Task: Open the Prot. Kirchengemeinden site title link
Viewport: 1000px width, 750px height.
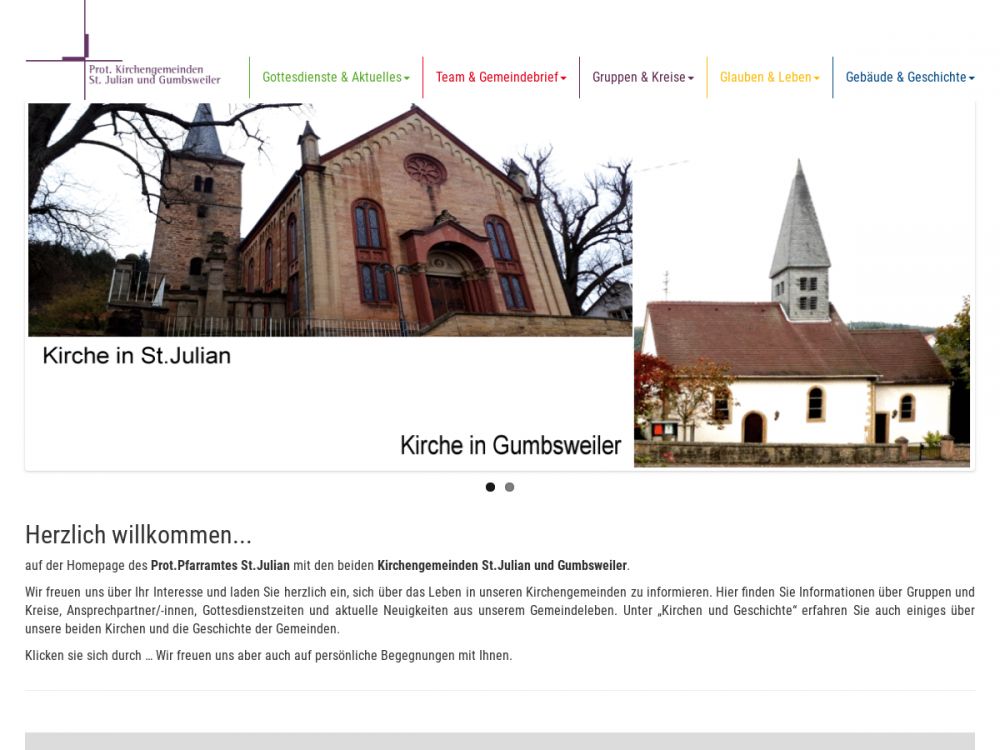Action: [154, 75]
